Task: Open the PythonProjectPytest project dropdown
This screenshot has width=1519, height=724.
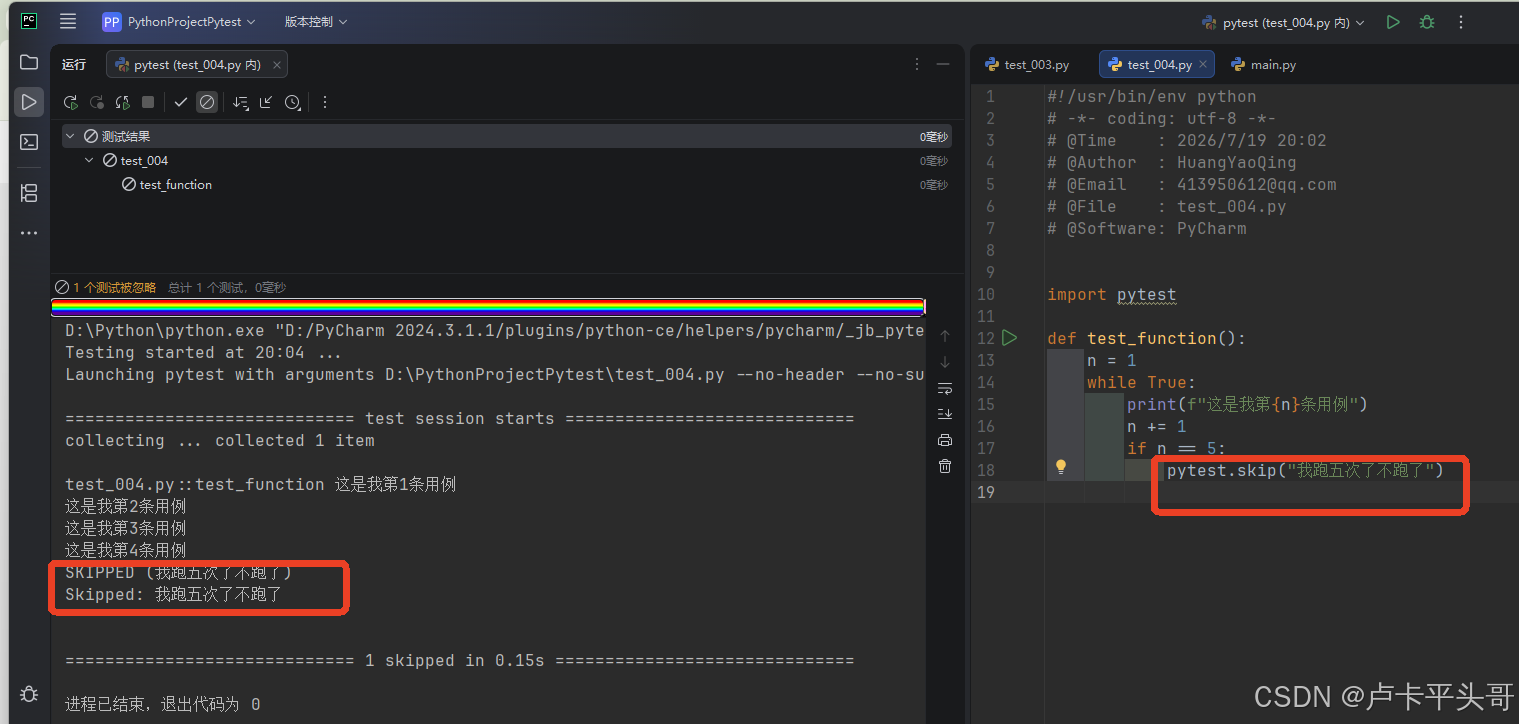Action: coord(178,21)
